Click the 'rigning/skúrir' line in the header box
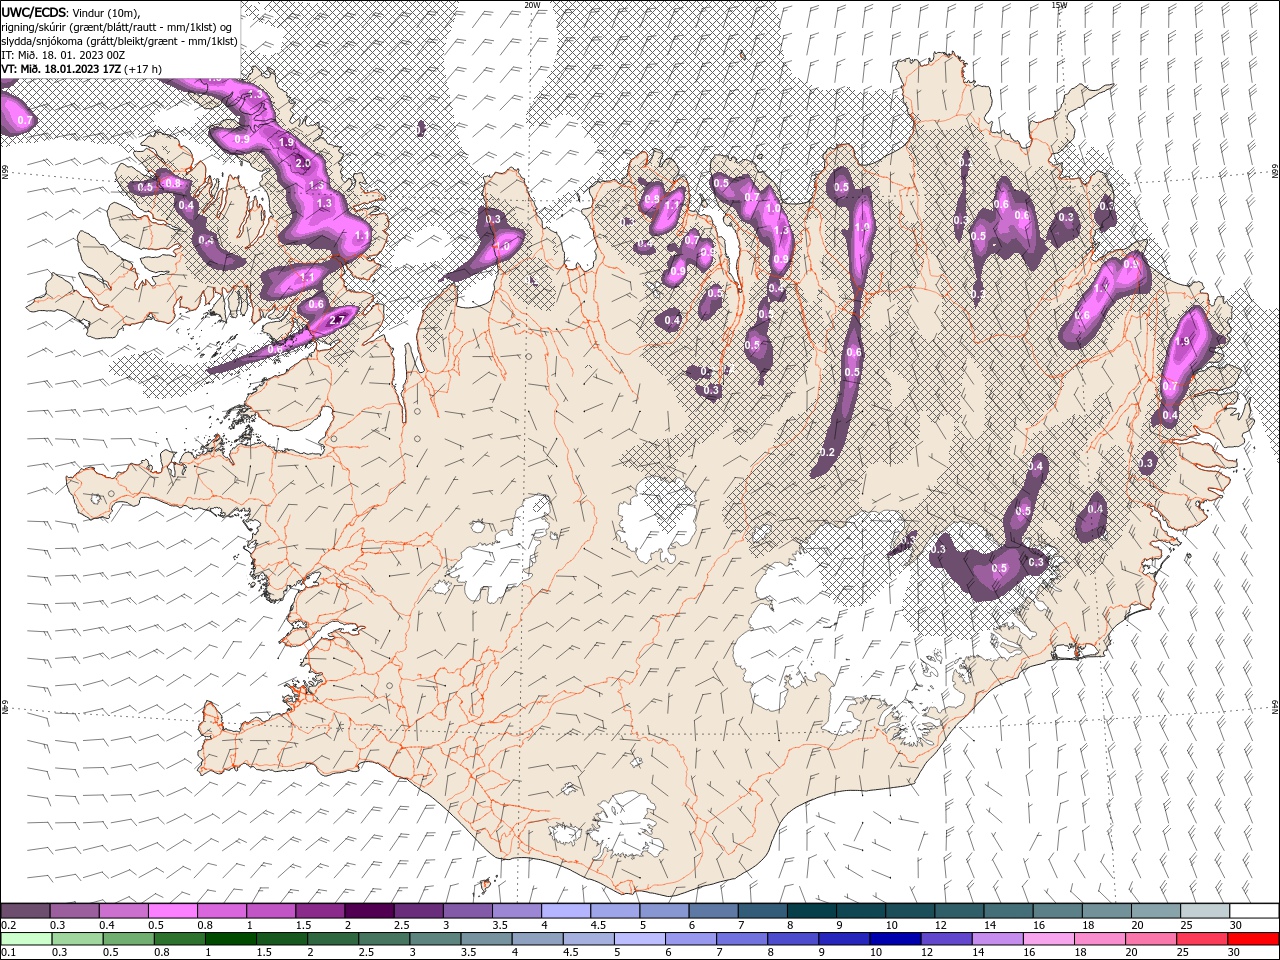1280x960 pixels. pos(117,27)
